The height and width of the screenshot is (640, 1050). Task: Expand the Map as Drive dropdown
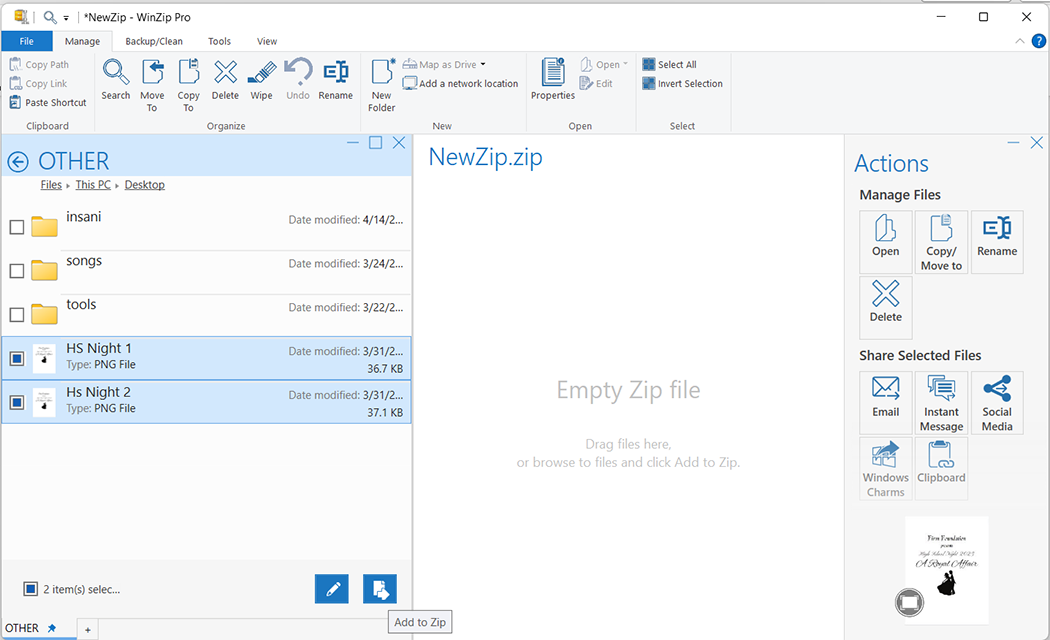(483, 65)
